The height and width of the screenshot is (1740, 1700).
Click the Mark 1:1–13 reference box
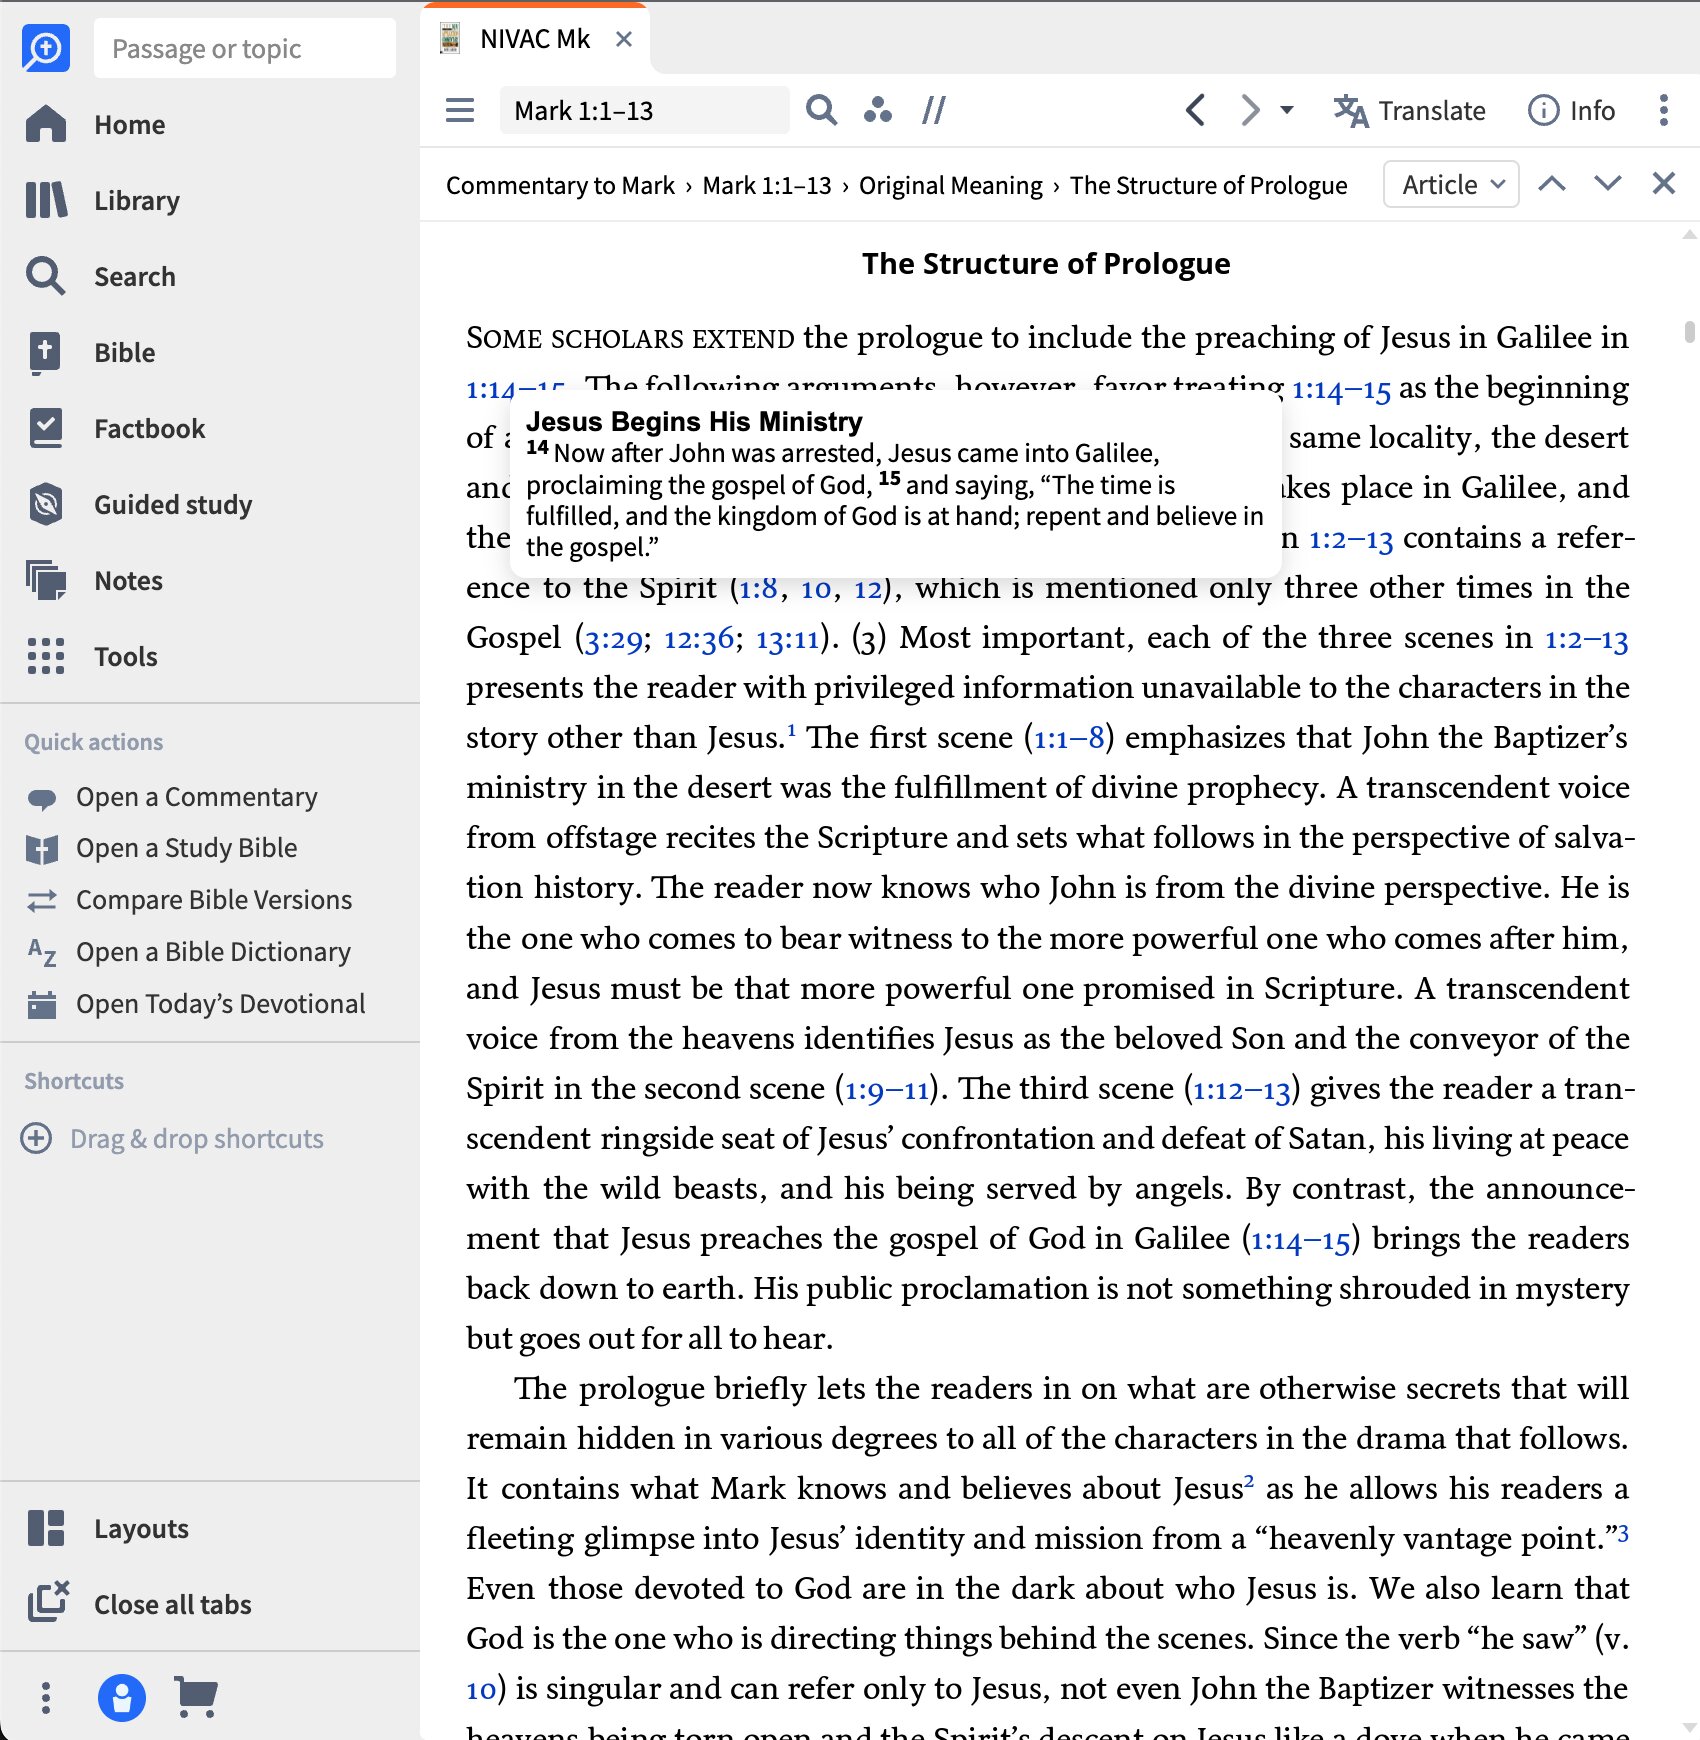[x=644, y=110]
